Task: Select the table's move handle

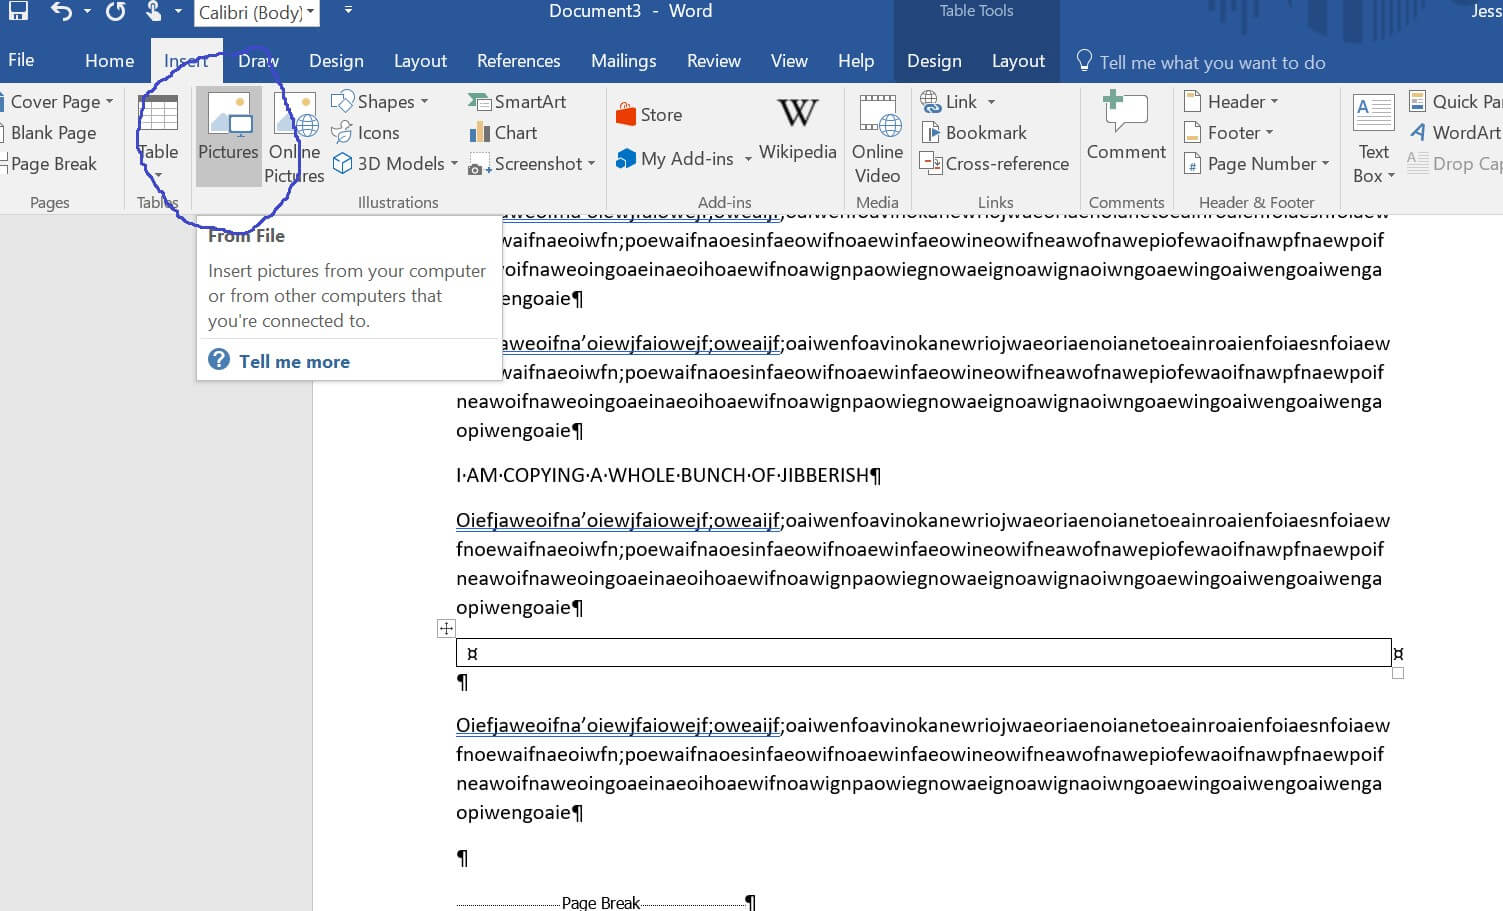Action: pyautogui.click(x=446, y=628)
